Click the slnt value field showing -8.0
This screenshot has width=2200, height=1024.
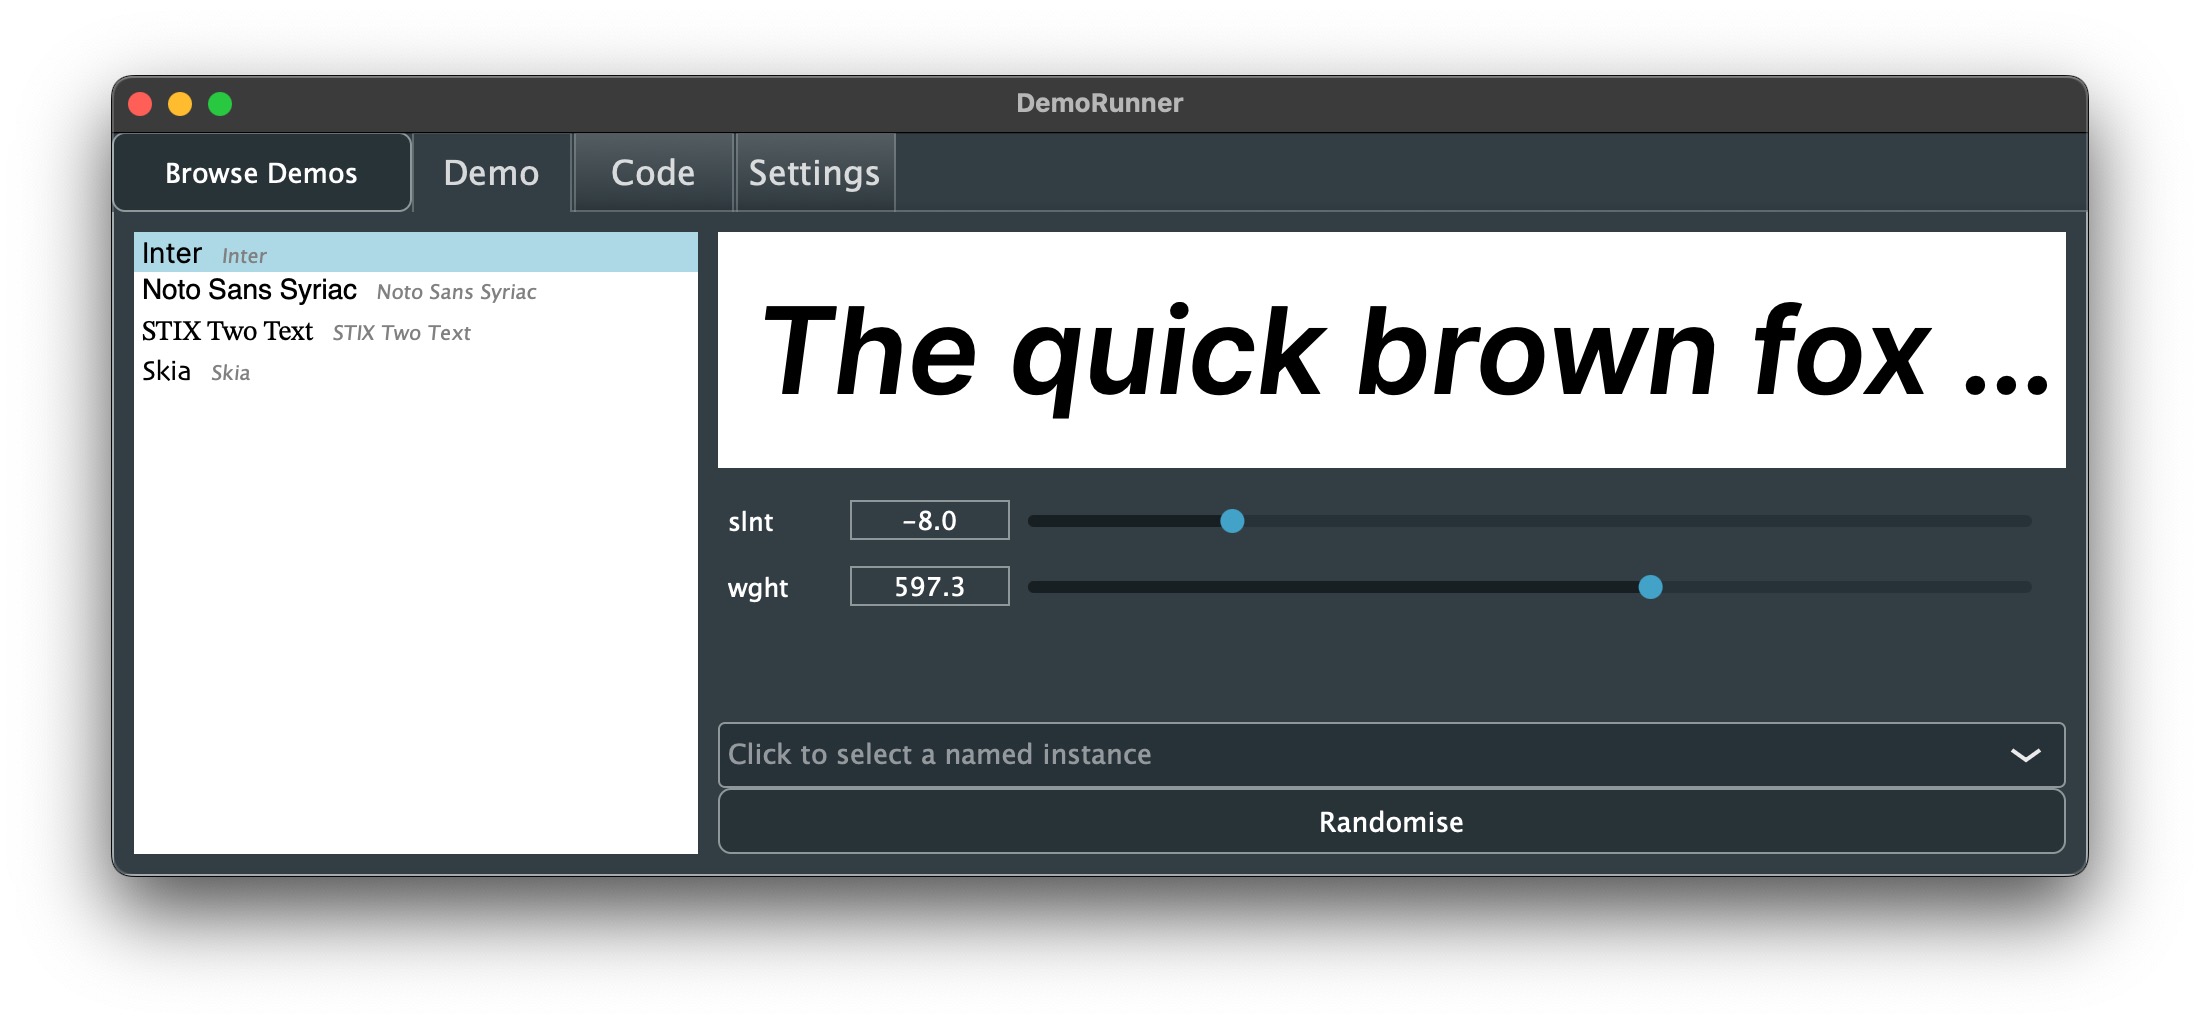tap(929, 520)
